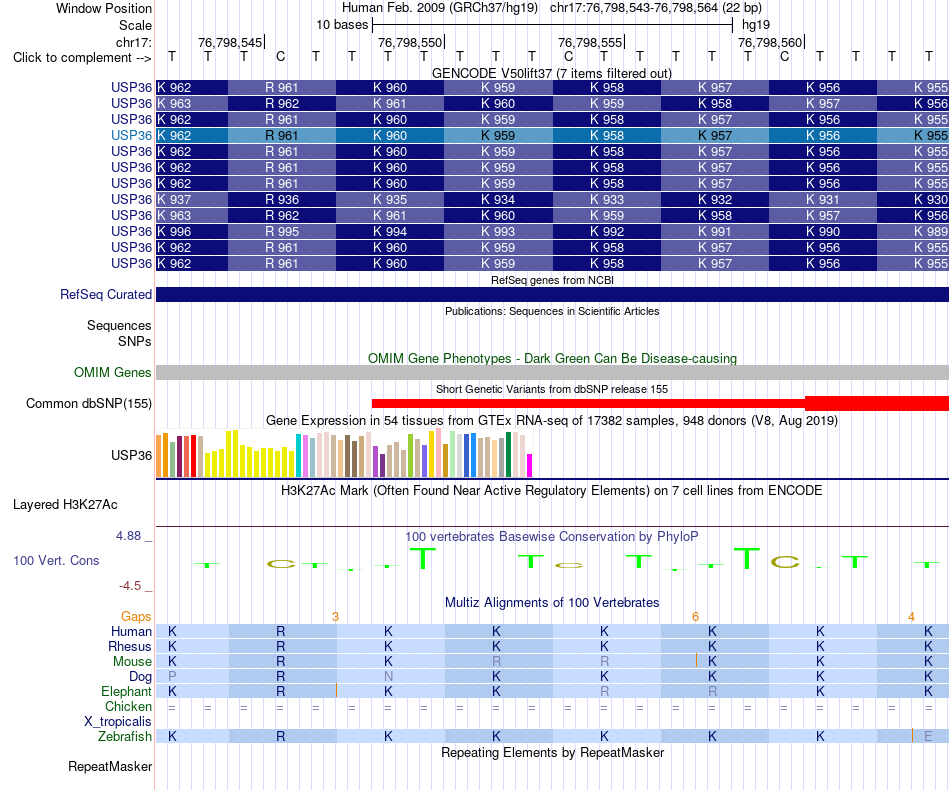950x790 pixels.
Task: Click 'Short Genetic Variants from dbSNP release 155'
Action: coord(552,389)
